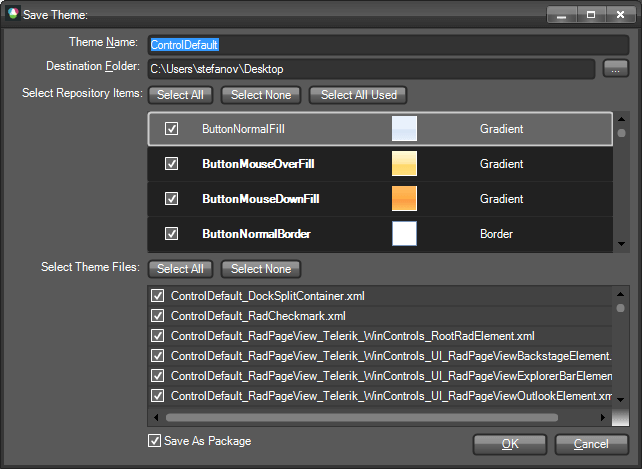The height and width of the screenshot is (469, 642).
Task: Click the Border type label of ButtonNormalBorder
Action: (496, 234)
